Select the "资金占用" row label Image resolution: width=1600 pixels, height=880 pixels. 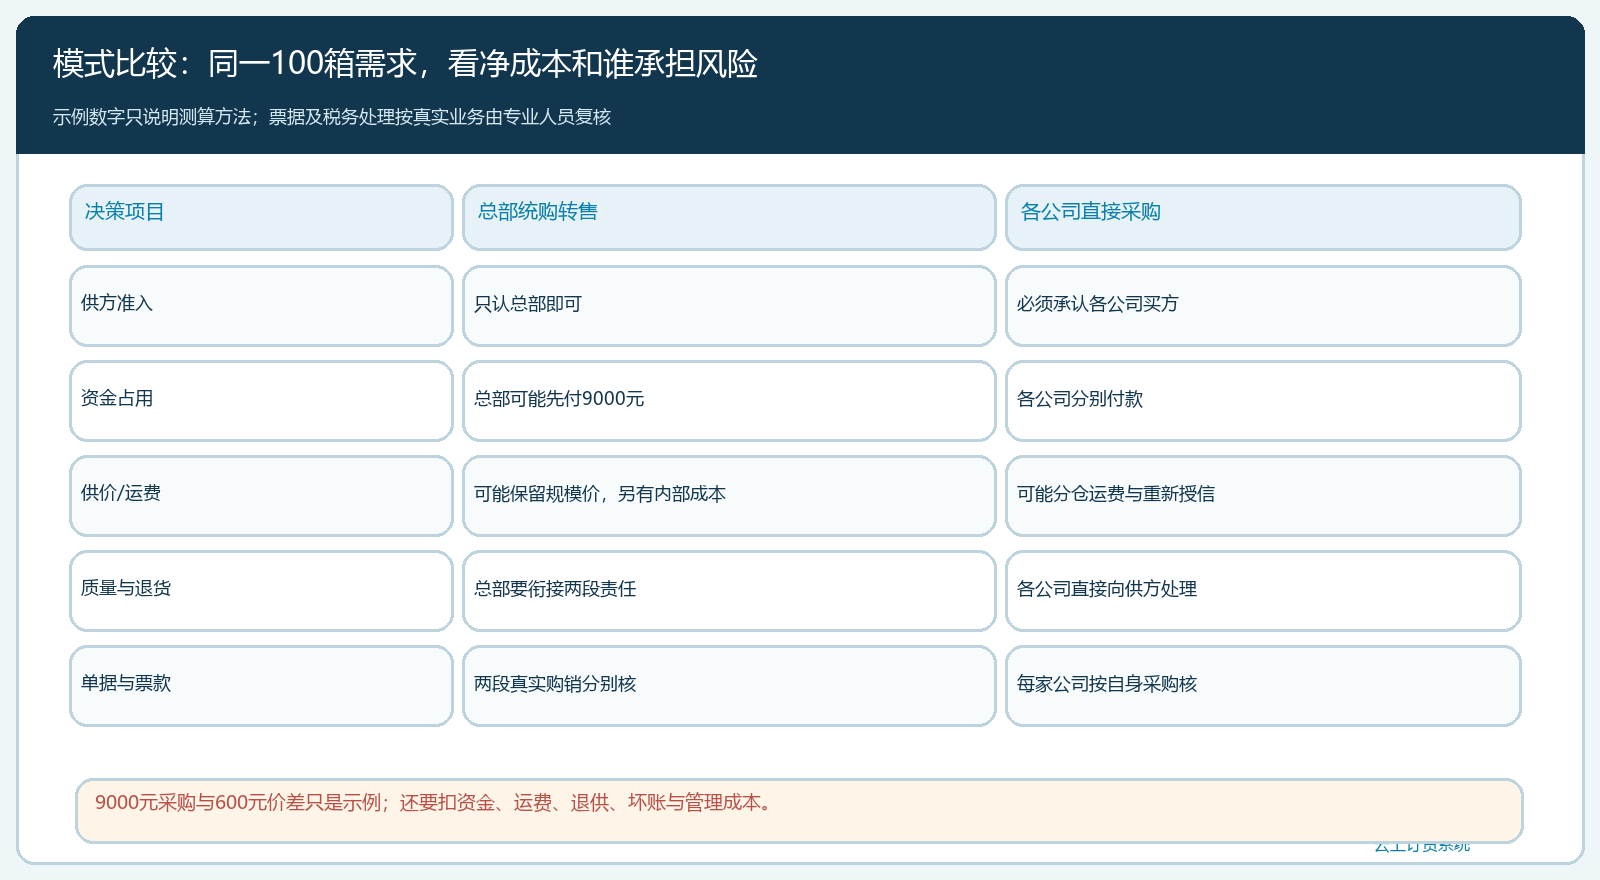[x=261, y=401]
